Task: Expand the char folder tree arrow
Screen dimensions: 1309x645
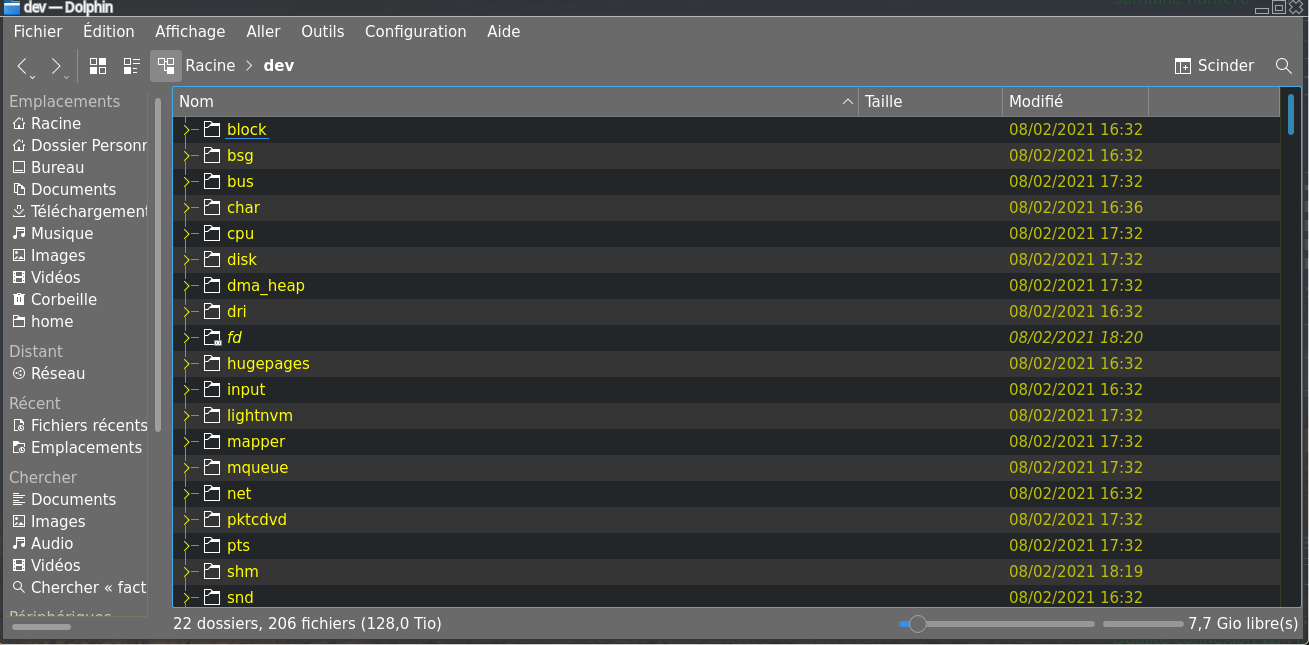Action: click(x=186, y=208)
